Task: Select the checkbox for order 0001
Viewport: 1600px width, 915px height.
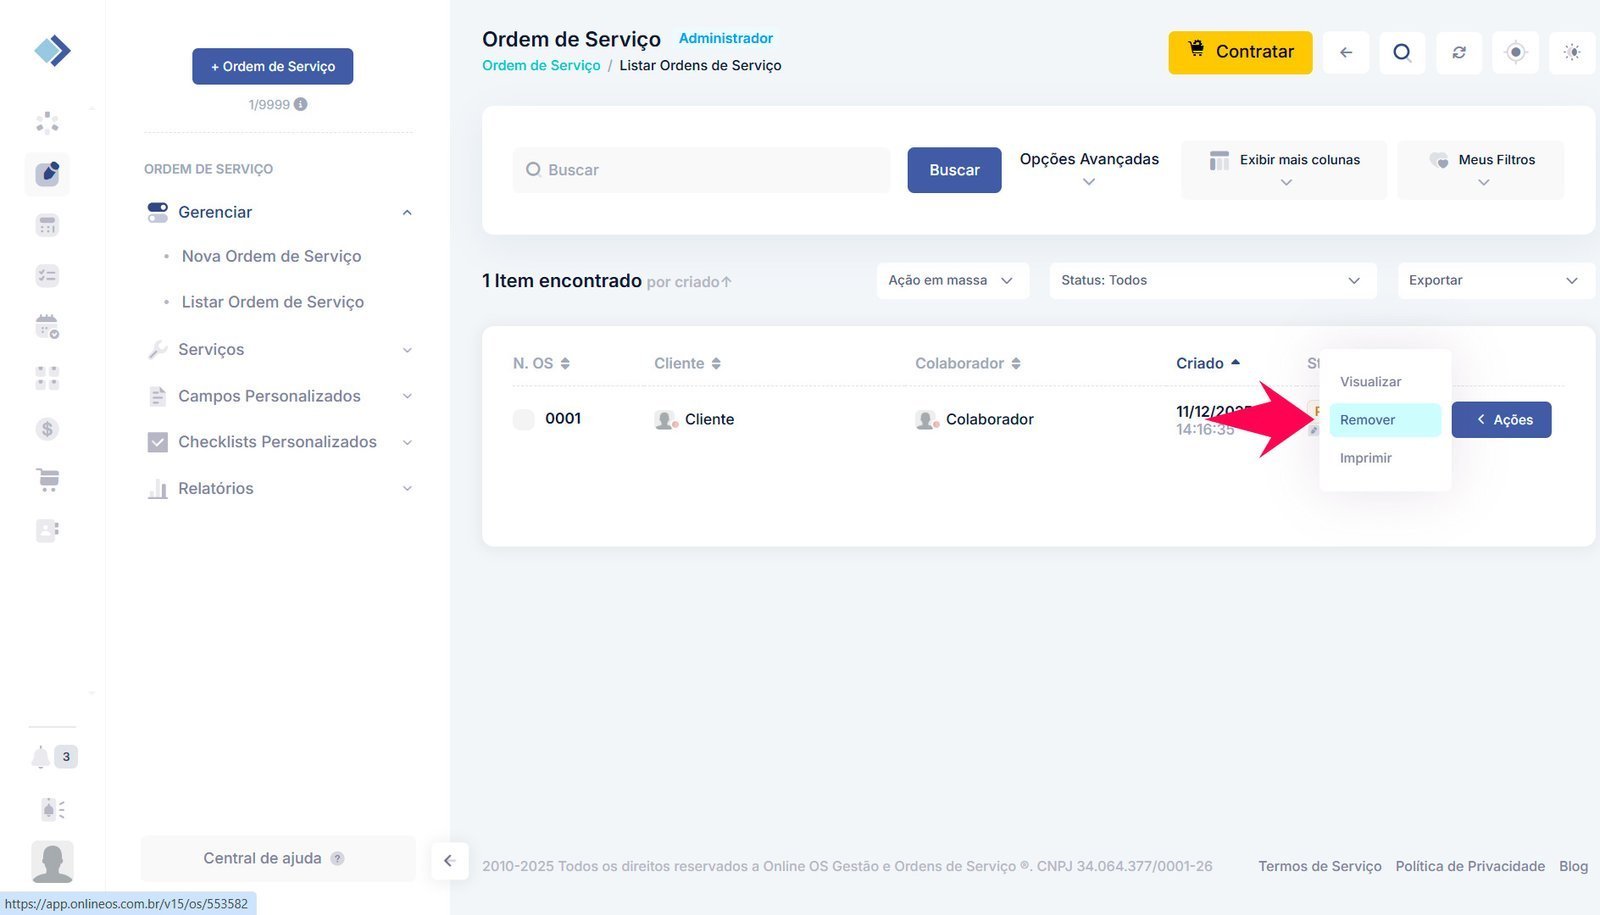Action: [x=523, y=419]
